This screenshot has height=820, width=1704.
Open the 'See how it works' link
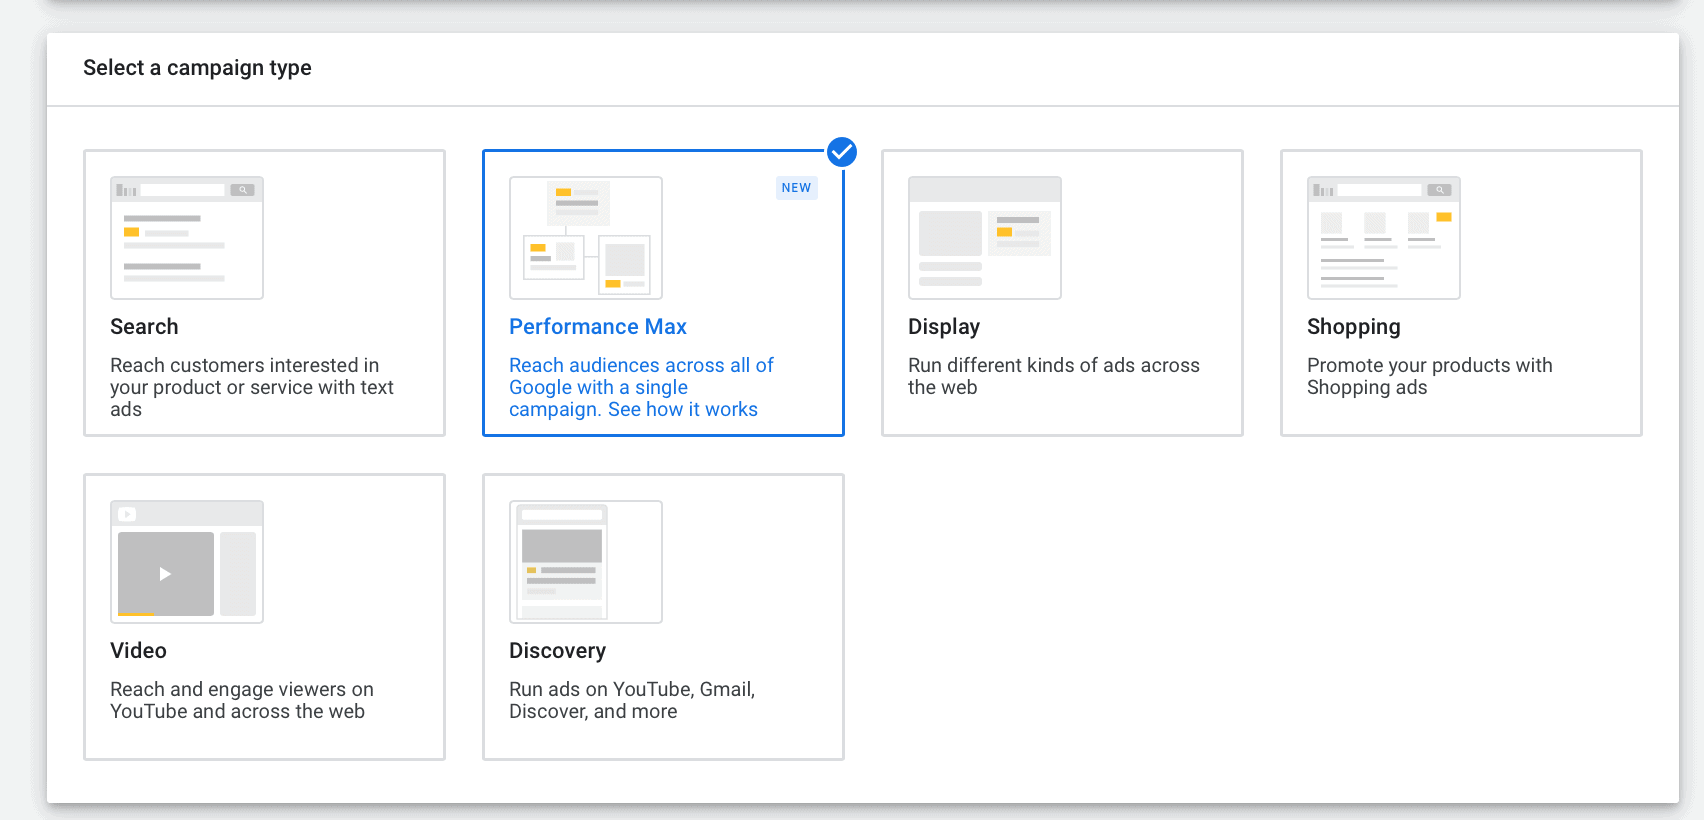(x=683, y=409)
